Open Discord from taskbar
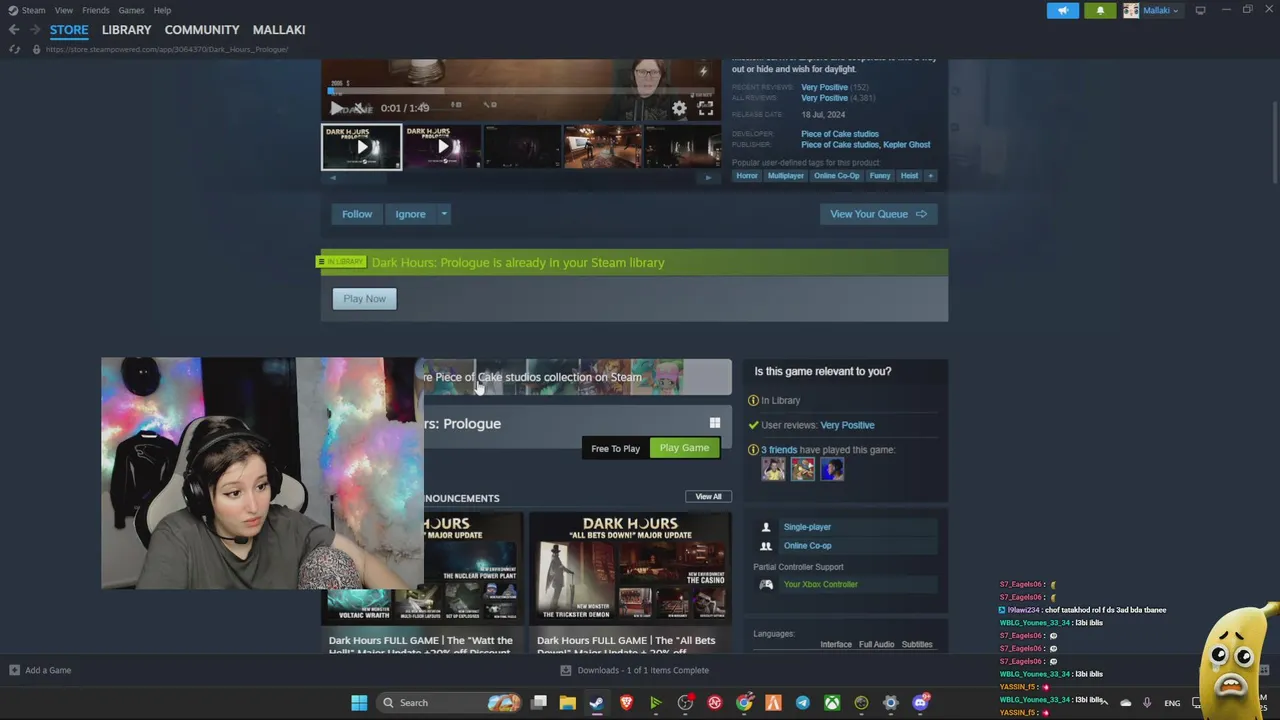This screenshot has width=1280, height=720. click(920, 703)
